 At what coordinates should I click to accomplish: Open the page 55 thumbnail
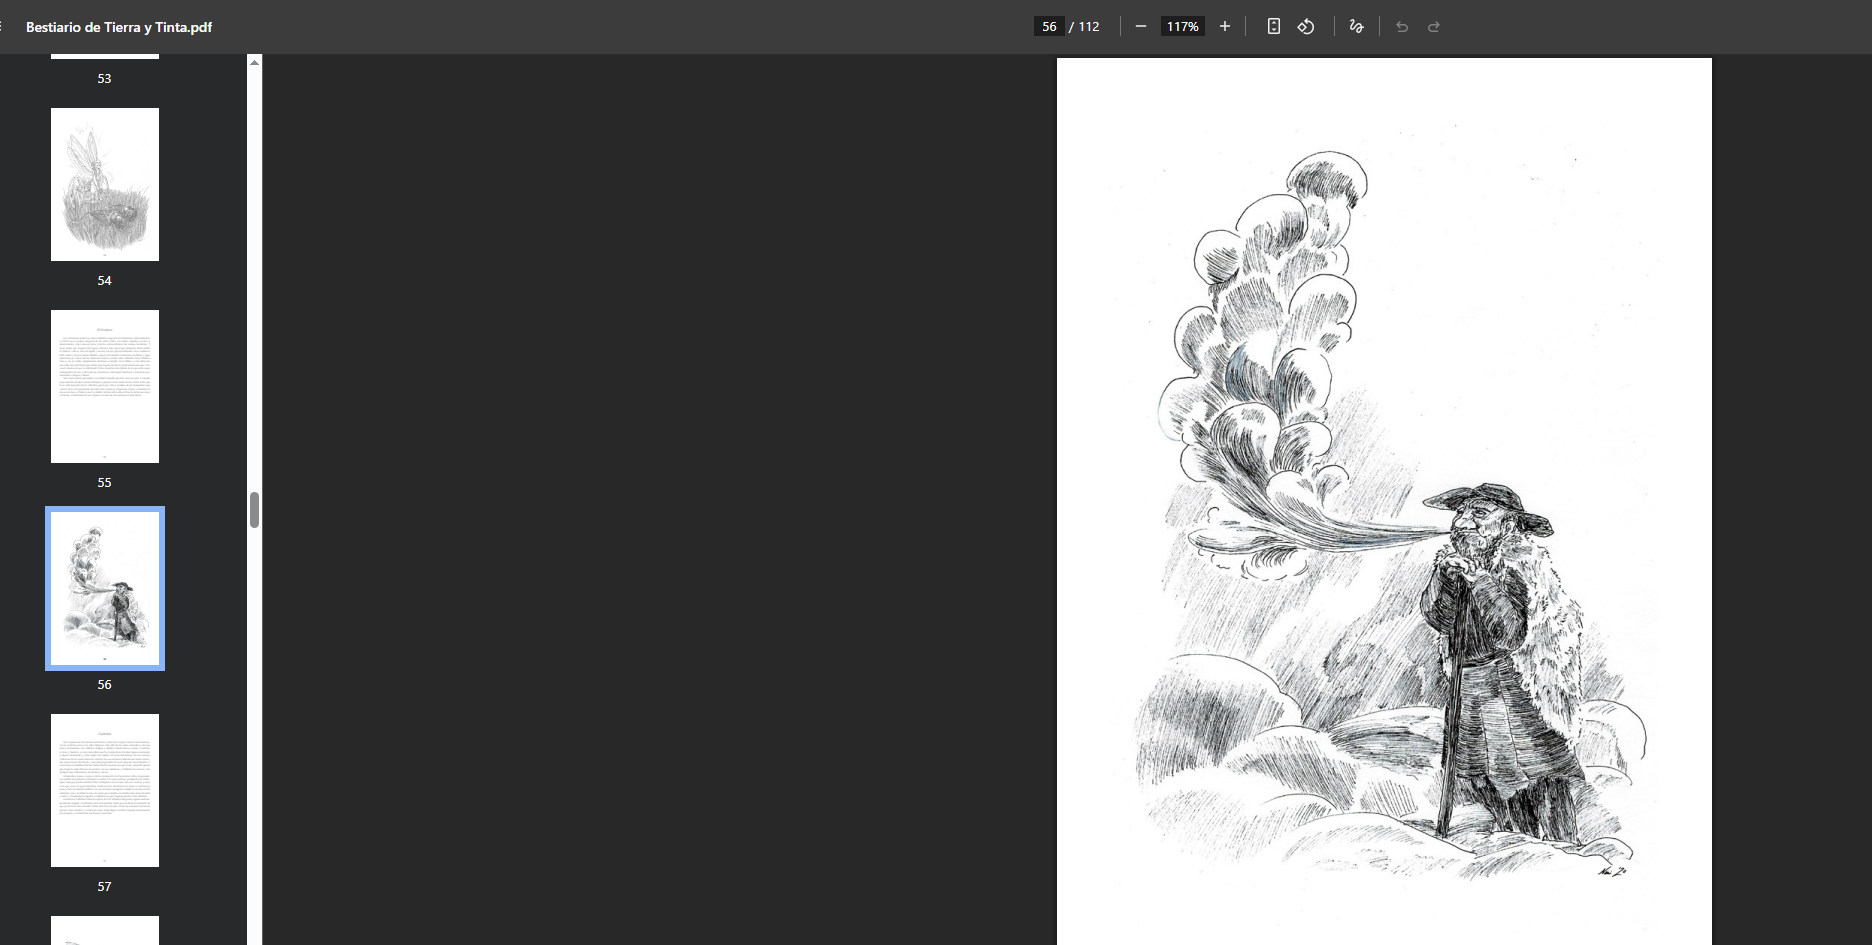click(105, 386)
